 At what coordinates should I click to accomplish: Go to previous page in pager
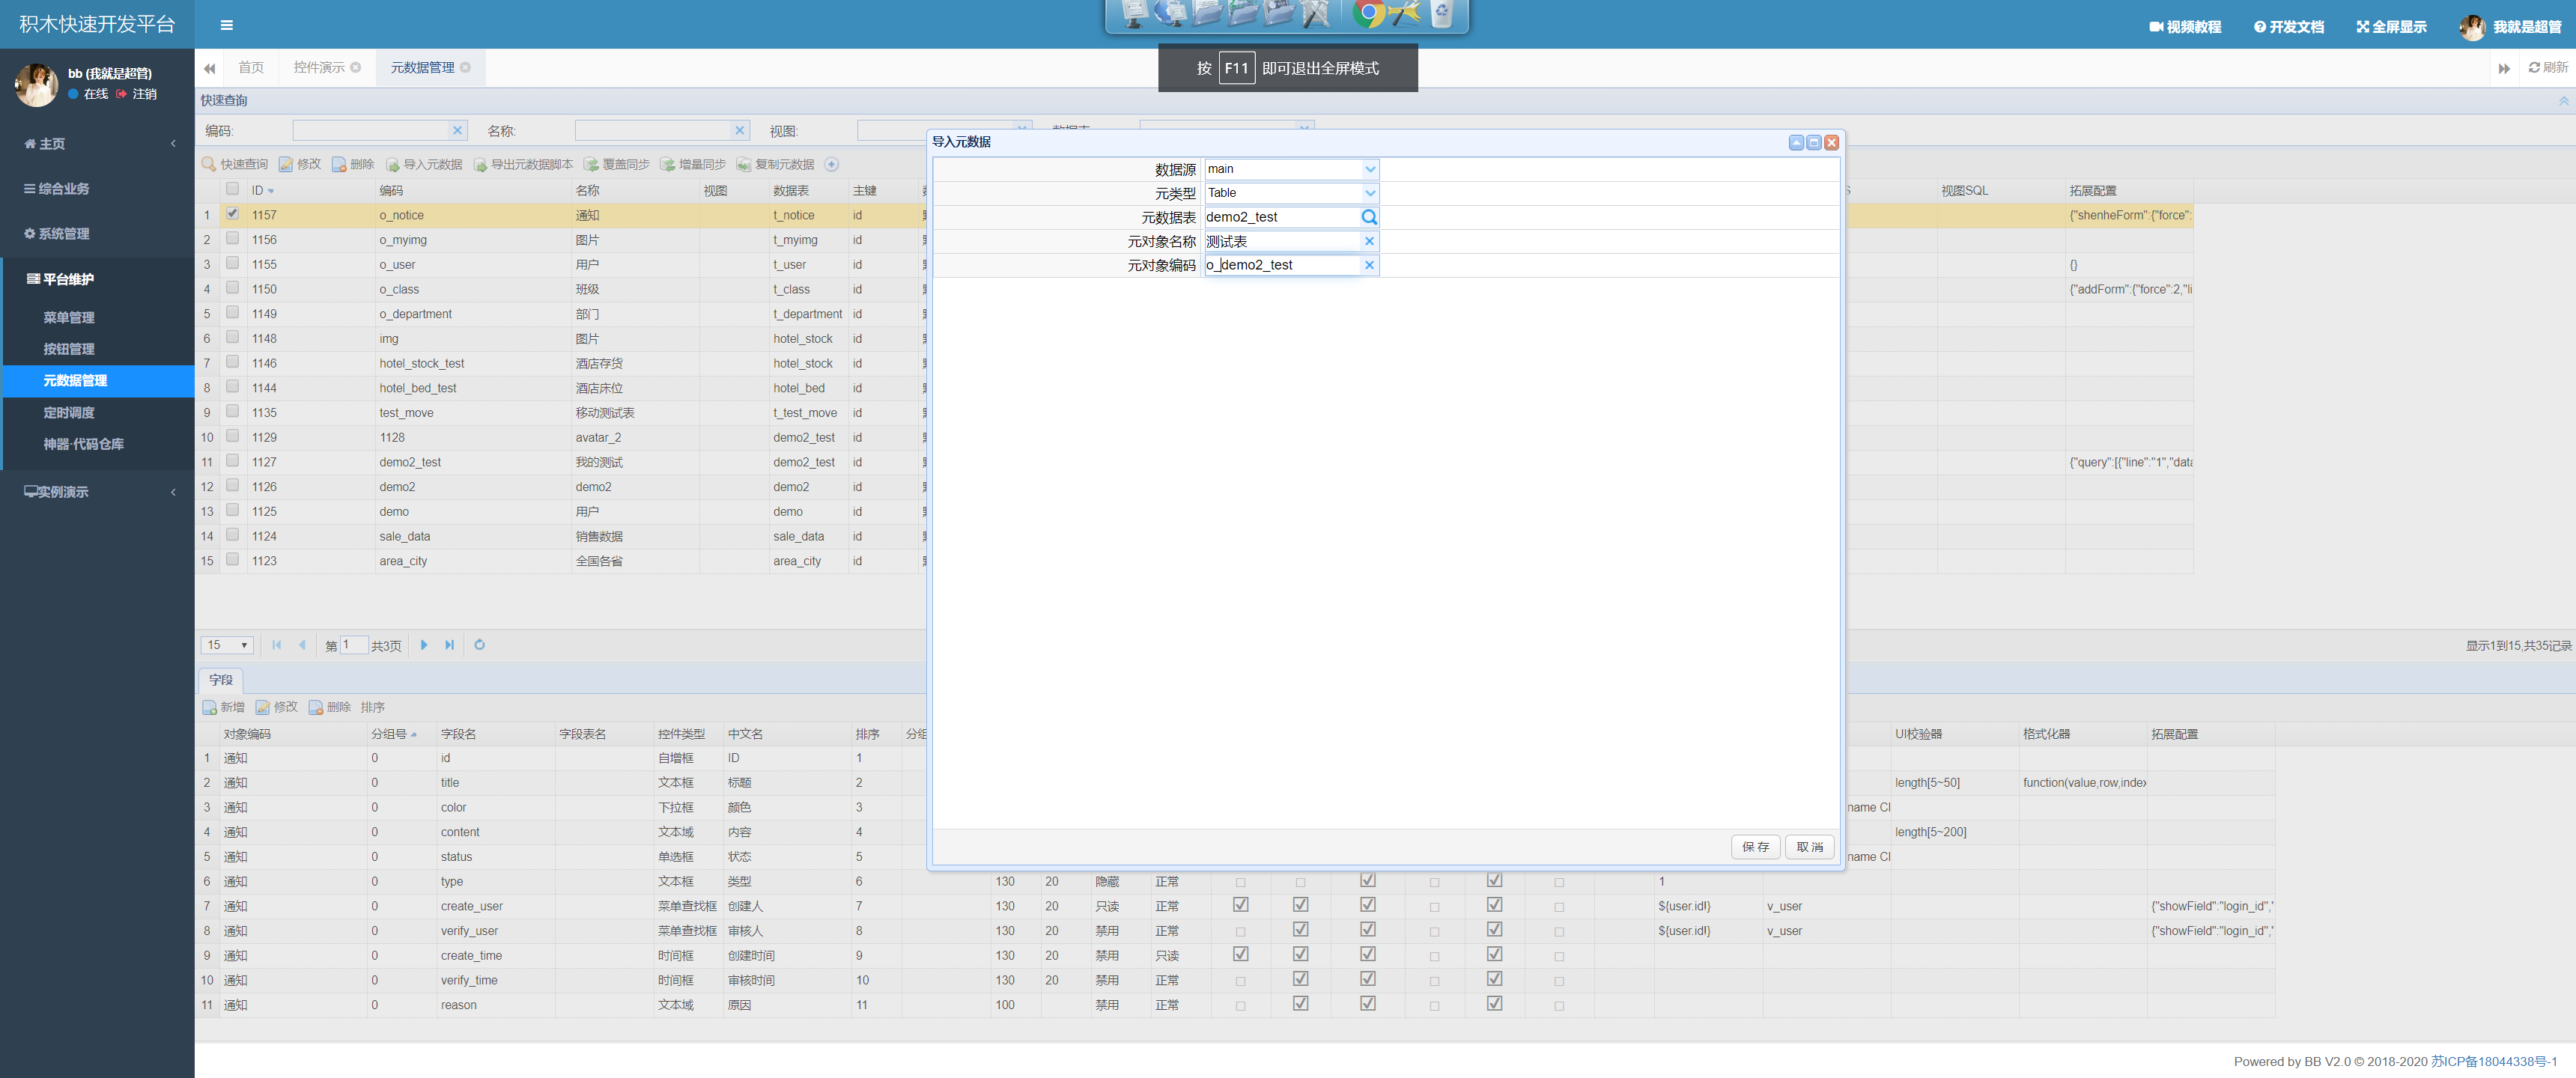[x=302, y=645]
